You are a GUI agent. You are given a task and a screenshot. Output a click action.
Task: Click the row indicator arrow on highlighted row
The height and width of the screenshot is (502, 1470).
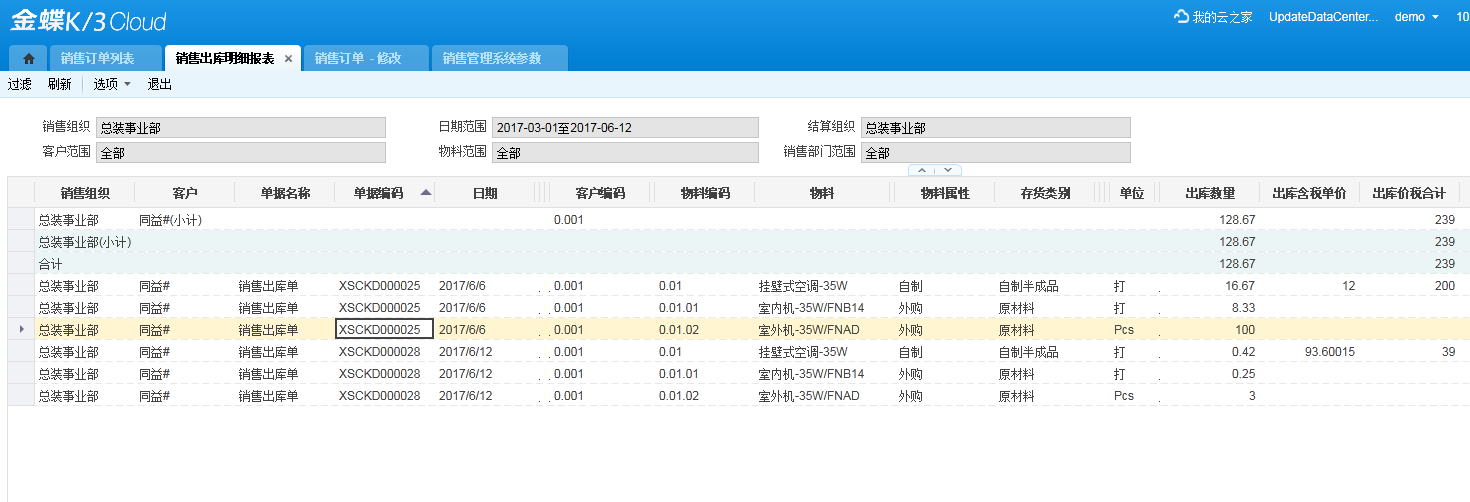coord(21,329)
